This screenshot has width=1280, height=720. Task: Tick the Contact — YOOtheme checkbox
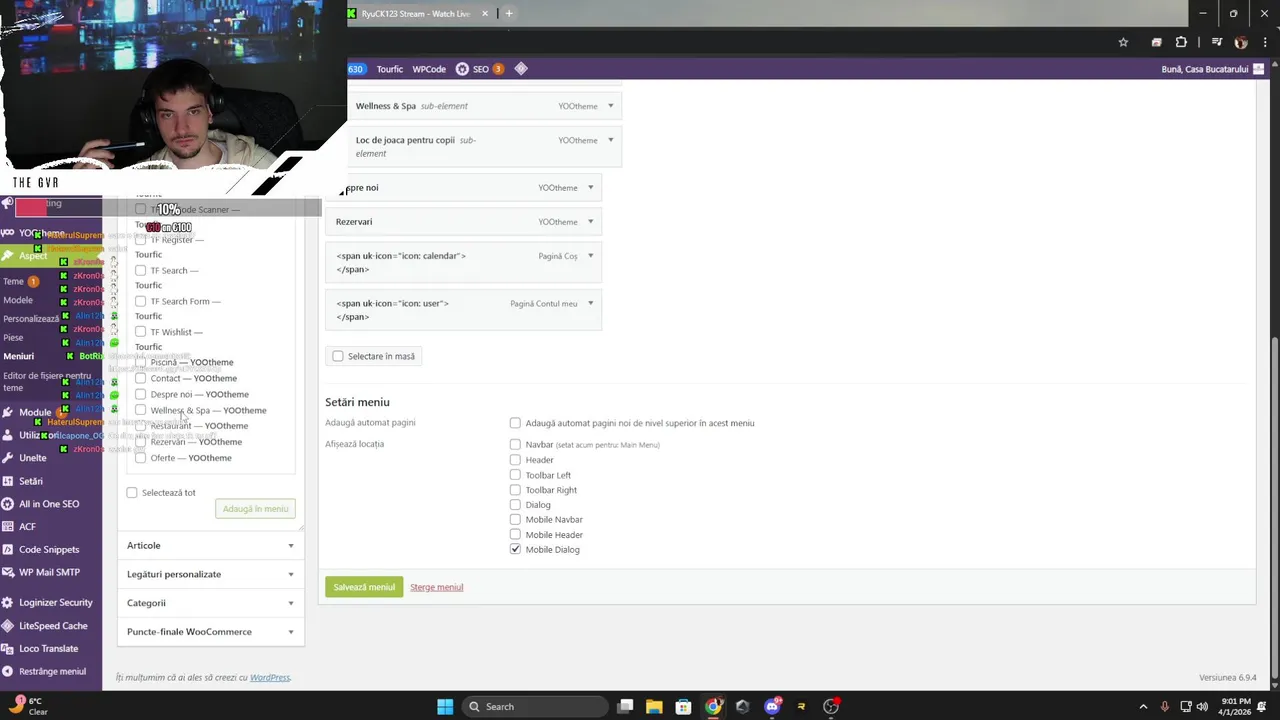coord(140,378)
